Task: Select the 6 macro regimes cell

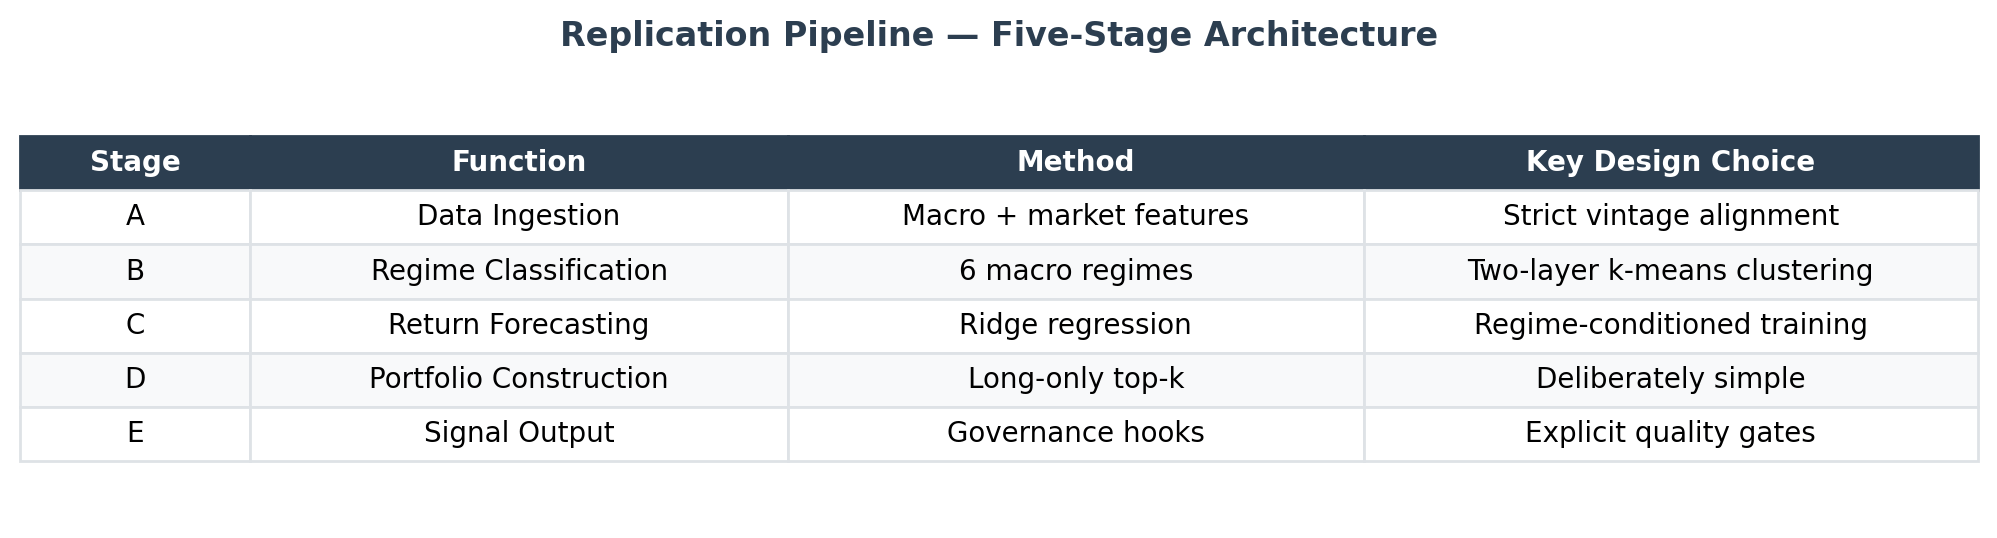Action: click(x=1076, y=271)
